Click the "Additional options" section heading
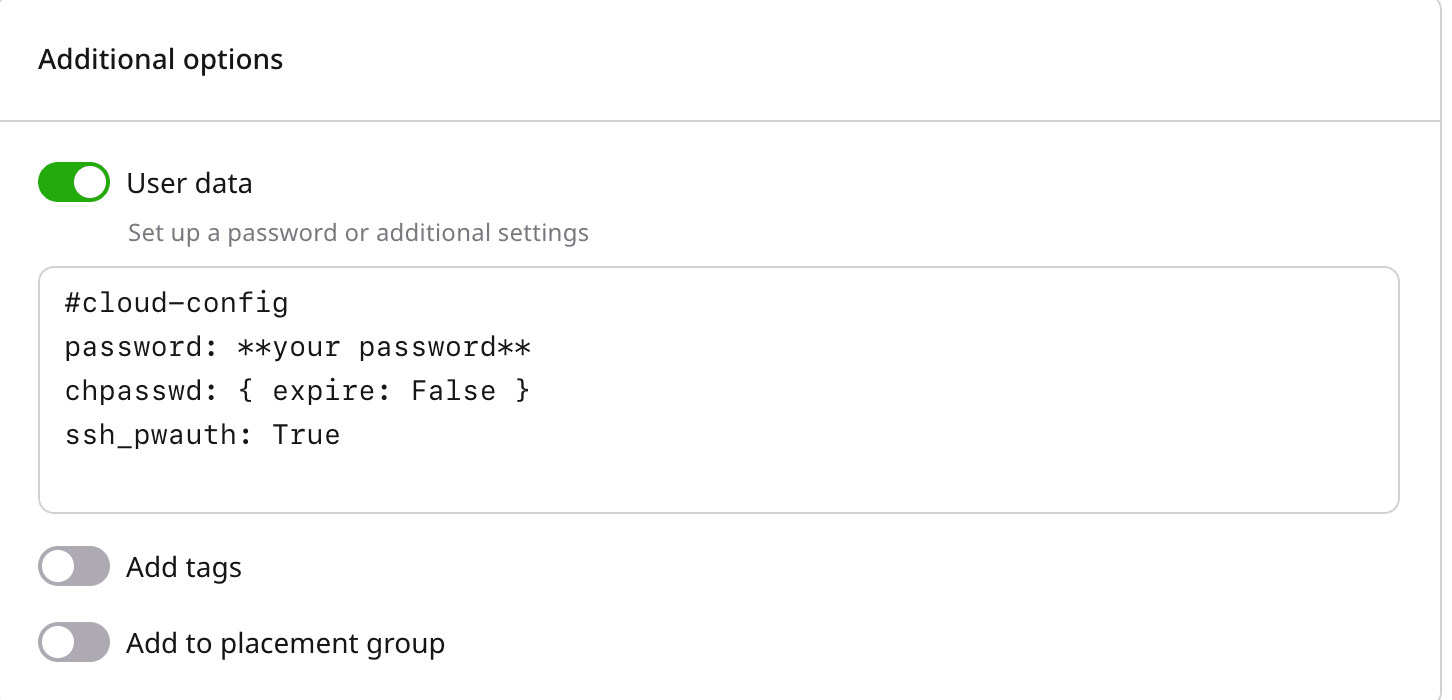The image size is (1452, 700). (x=161, y=60)
